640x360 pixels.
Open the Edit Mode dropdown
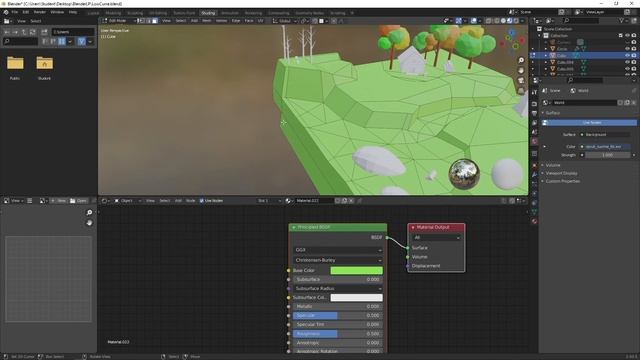click(x=119, y=21)
